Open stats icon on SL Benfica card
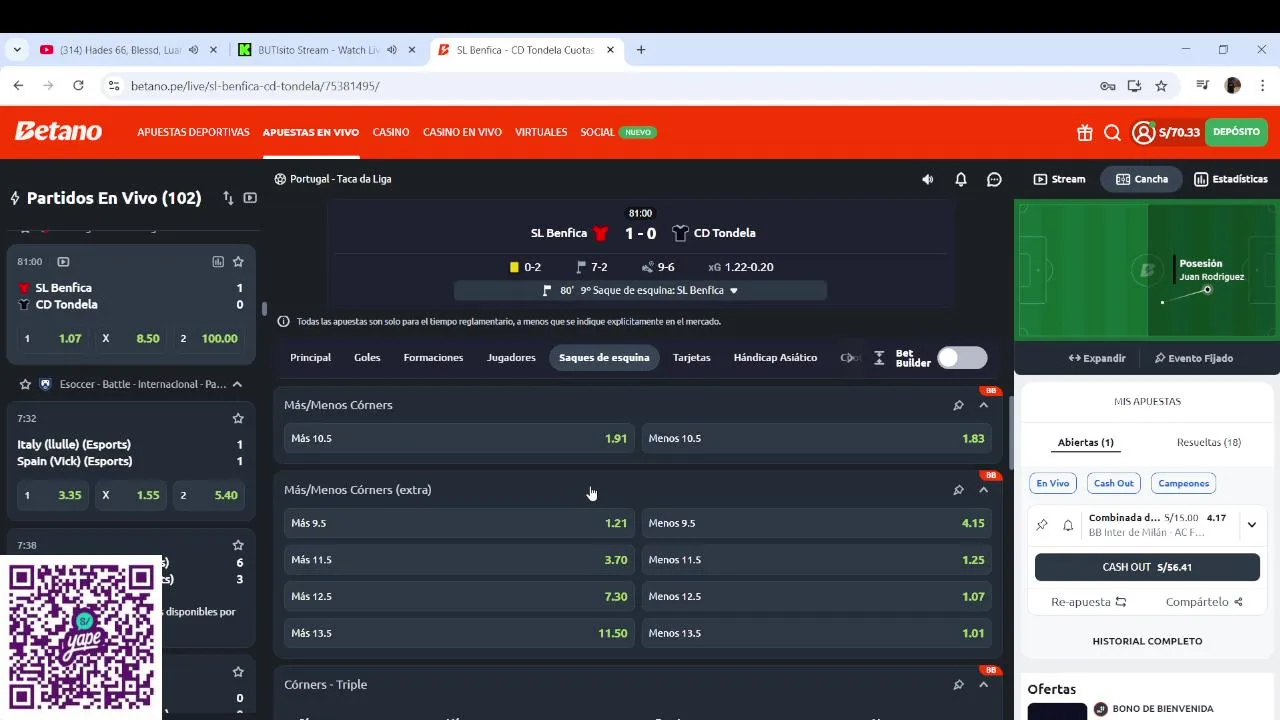The height and width of the screenshot is (720, 1280). [218, 262]
